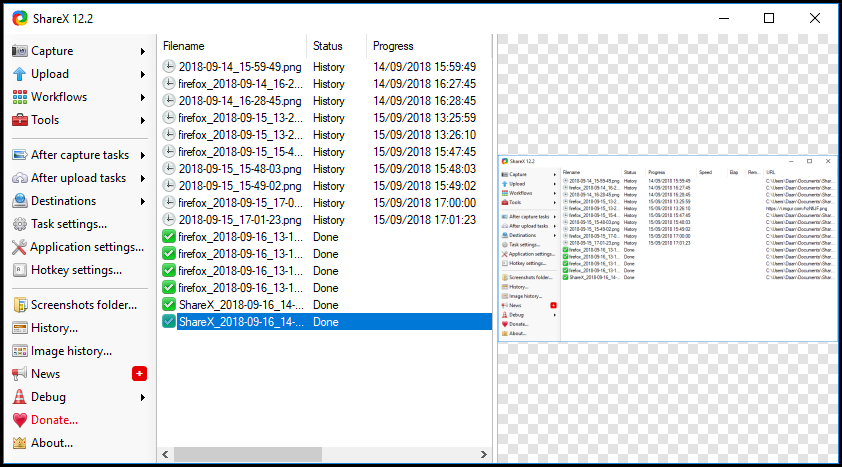Click the After upload tasks cloud icon

(x=19, y=178)
